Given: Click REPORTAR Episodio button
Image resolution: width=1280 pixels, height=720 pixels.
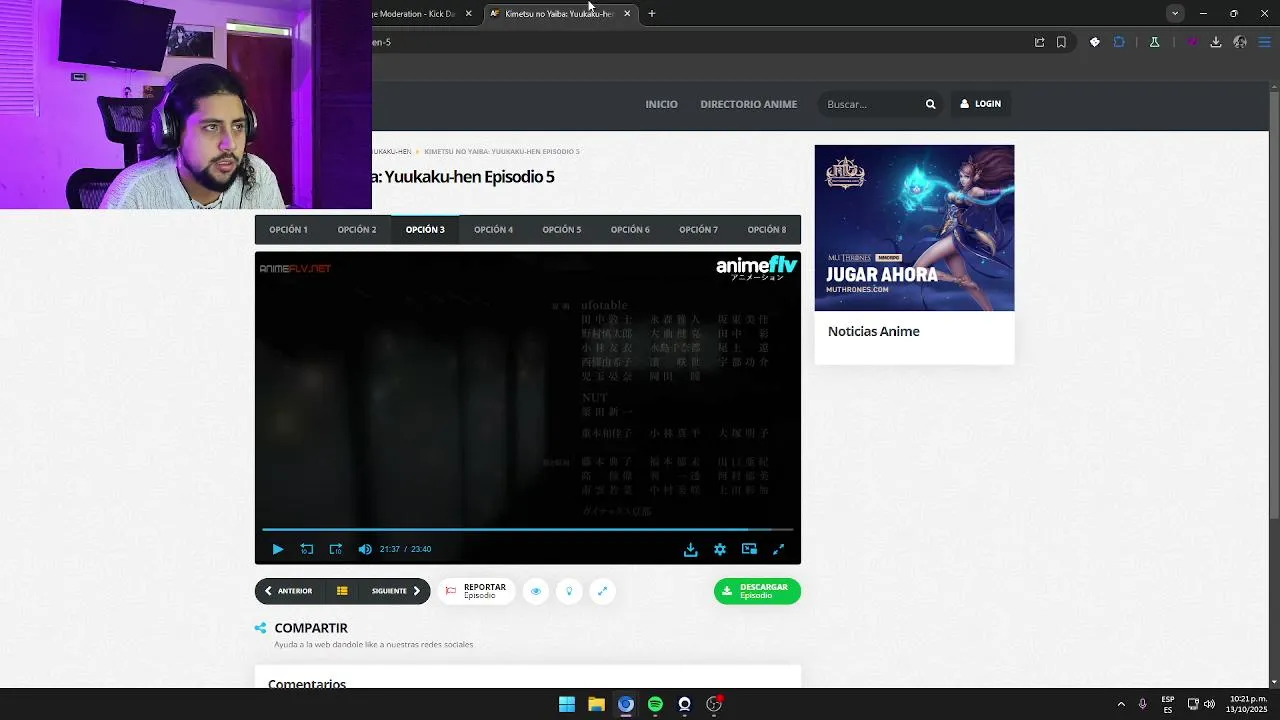Looking at the screenshot, I should pos(476,591).
